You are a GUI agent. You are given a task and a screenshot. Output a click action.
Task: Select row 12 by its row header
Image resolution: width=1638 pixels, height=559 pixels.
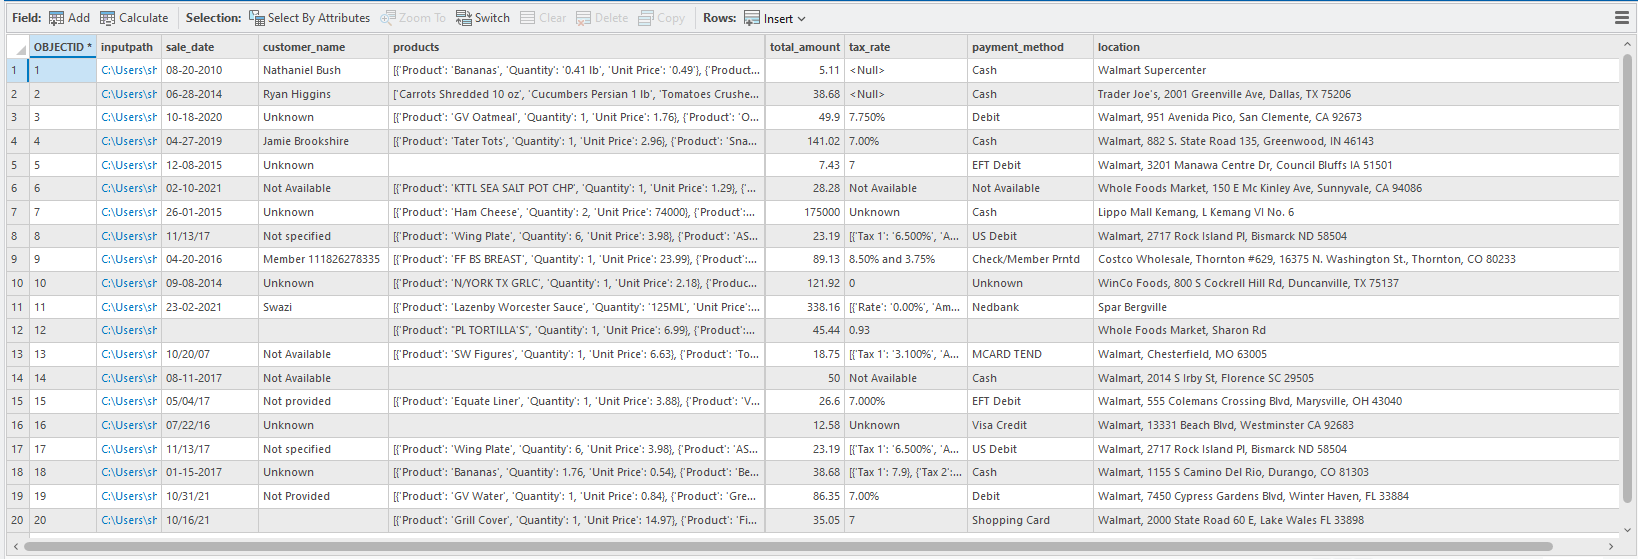(16, 330)
